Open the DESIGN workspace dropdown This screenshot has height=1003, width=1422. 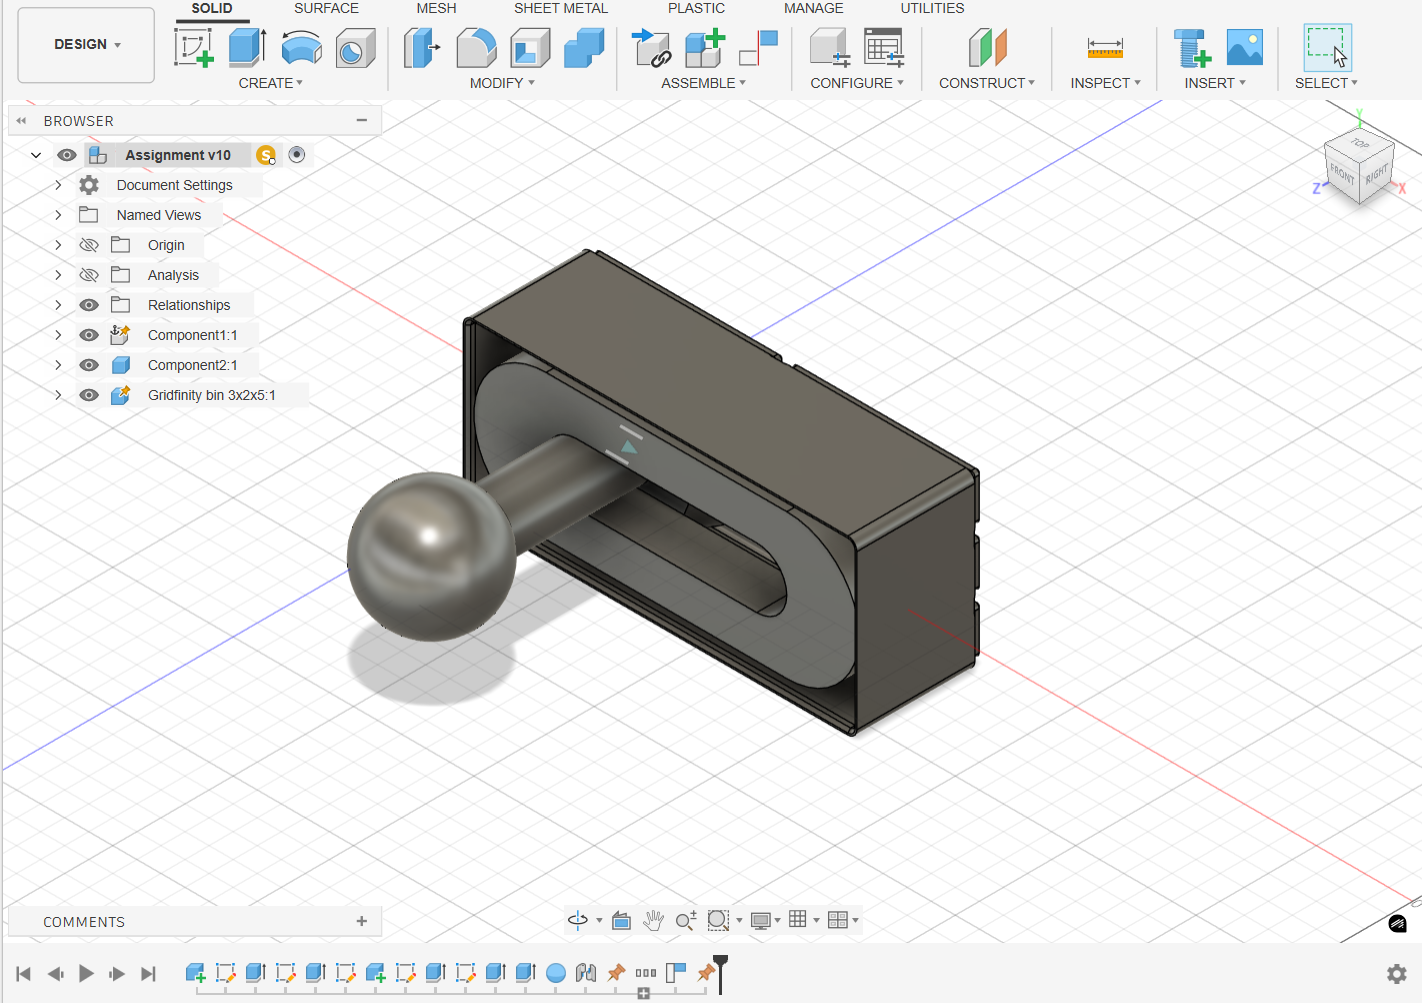[x=87, y=45]
